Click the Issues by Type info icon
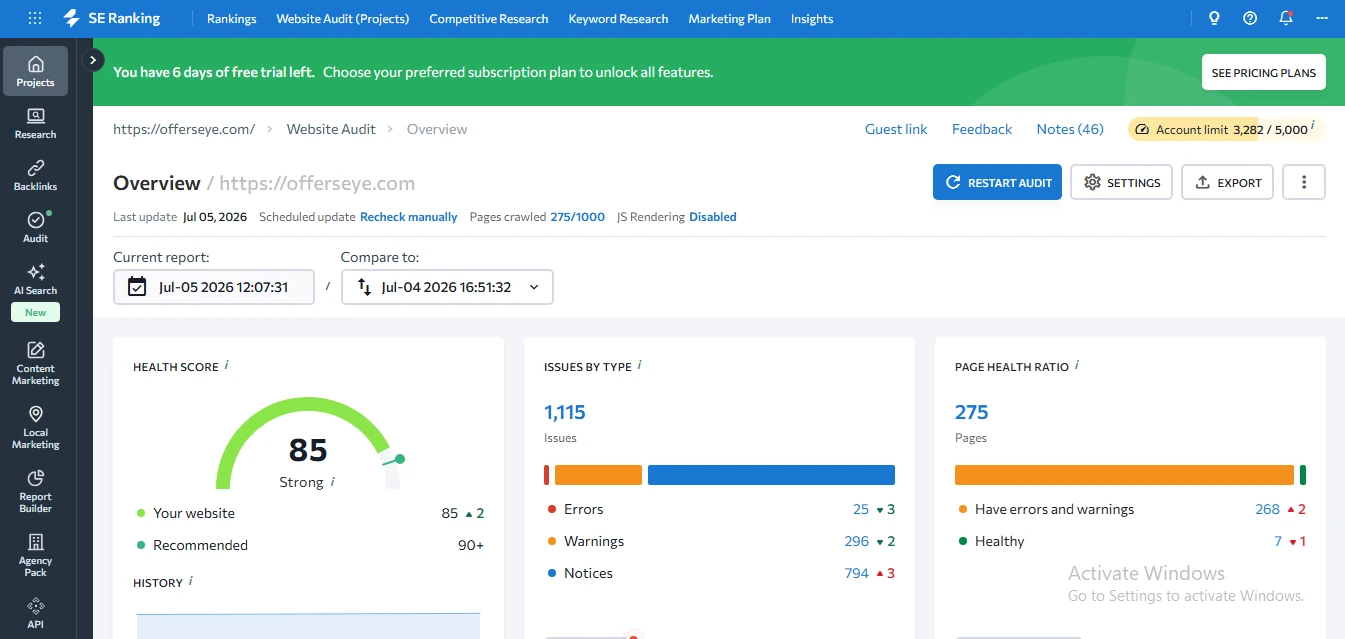Image resolution: width=1345 pixels, height=639 pixels. point(640,366)
